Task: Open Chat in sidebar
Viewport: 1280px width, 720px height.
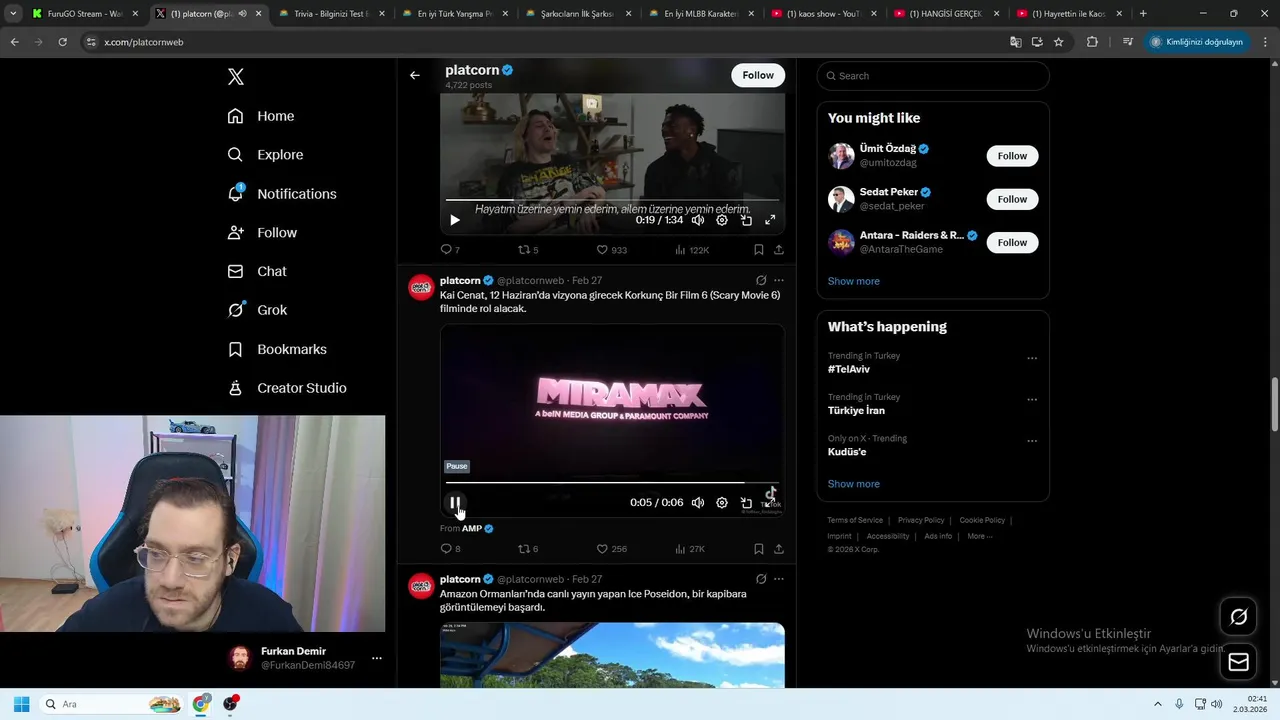Action: [x=257, y=271]
